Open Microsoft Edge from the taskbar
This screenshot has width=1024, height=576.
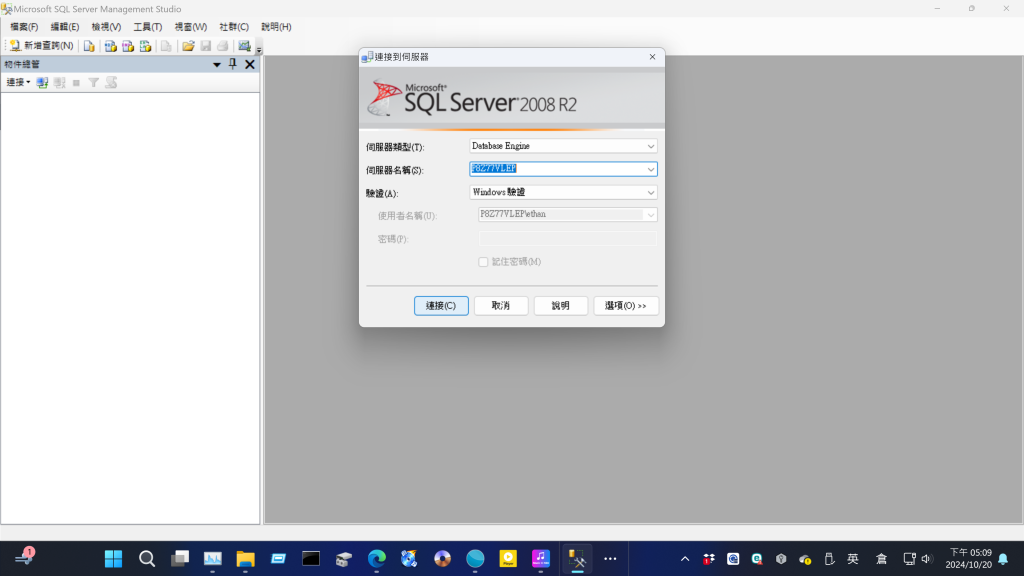click(x=376, y=559)
